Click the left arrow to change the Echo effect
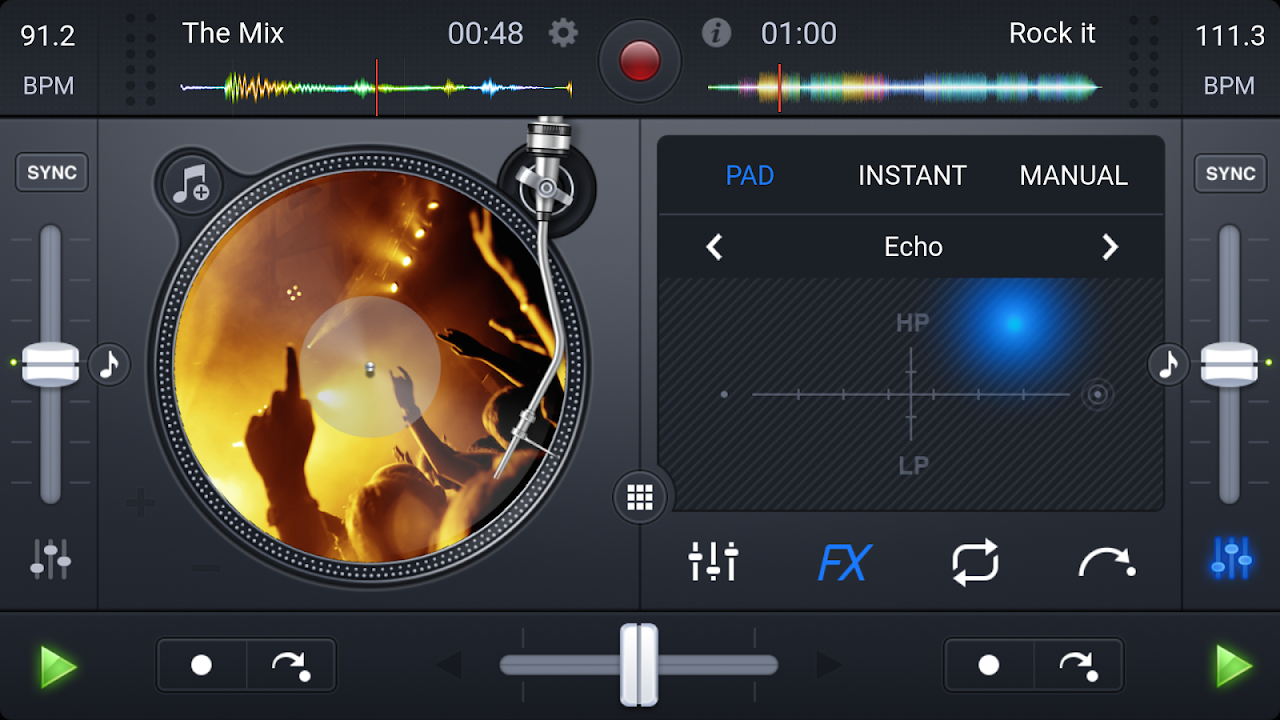 pos(713,246)
